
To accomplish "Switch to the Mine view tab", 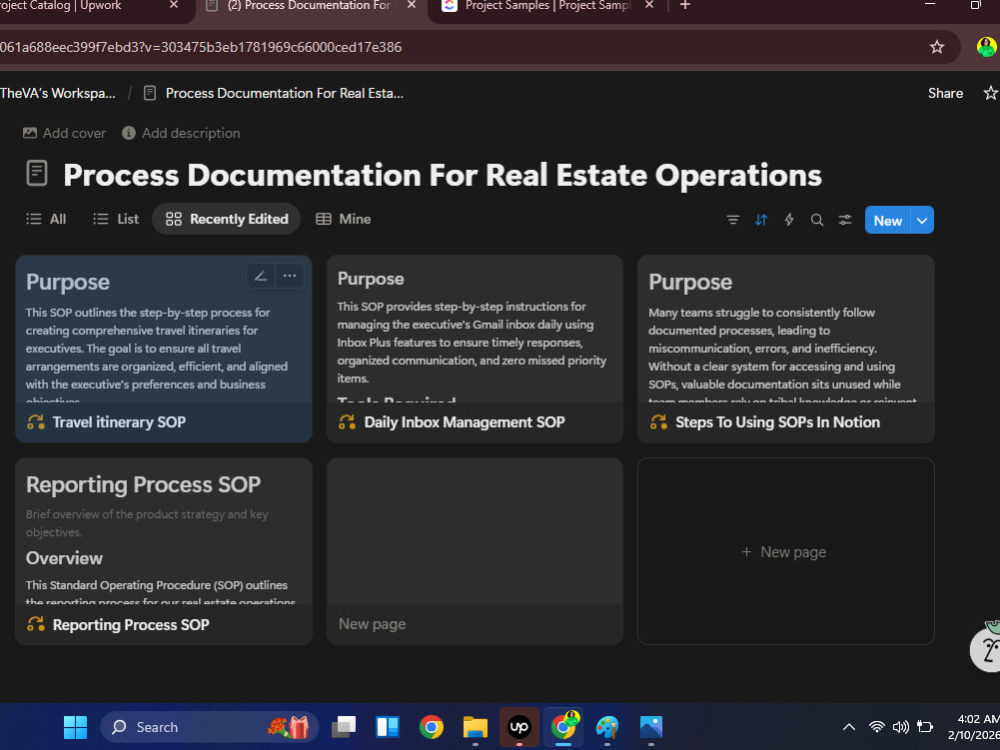I will point(343,219).
